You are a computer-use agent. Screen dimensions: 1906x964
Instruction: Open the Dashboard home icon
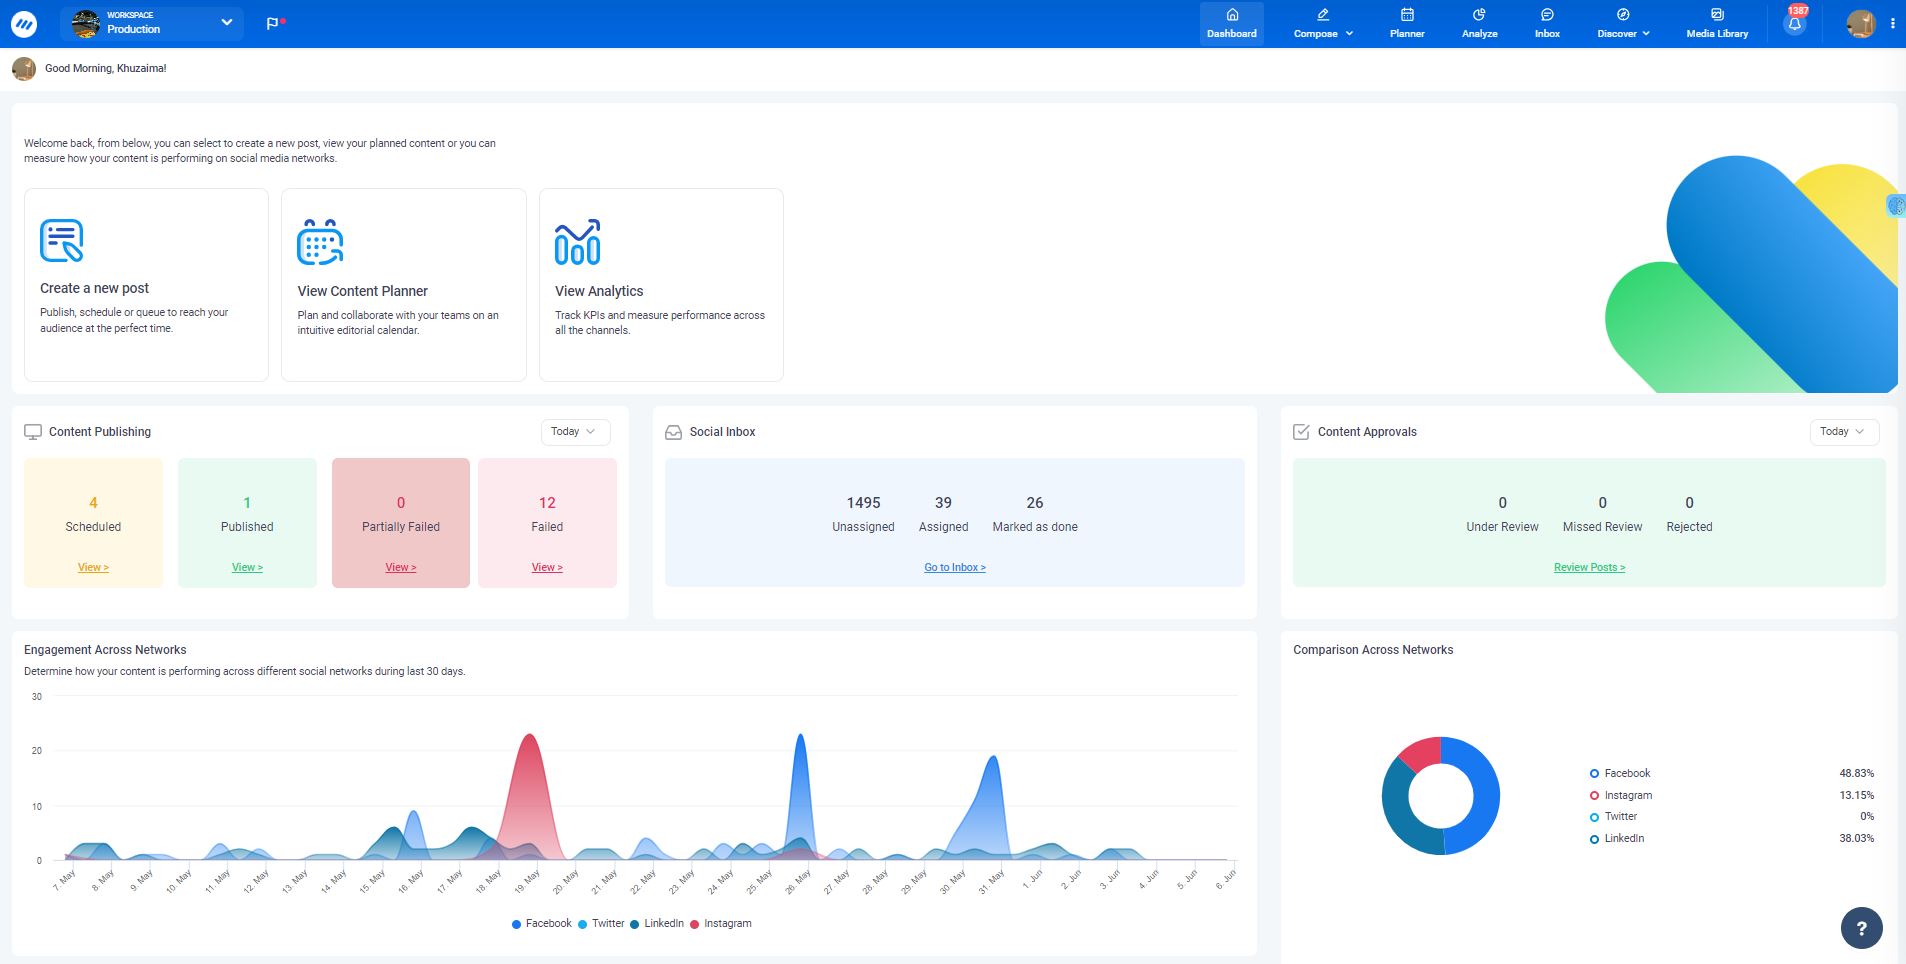[1231, 23]
